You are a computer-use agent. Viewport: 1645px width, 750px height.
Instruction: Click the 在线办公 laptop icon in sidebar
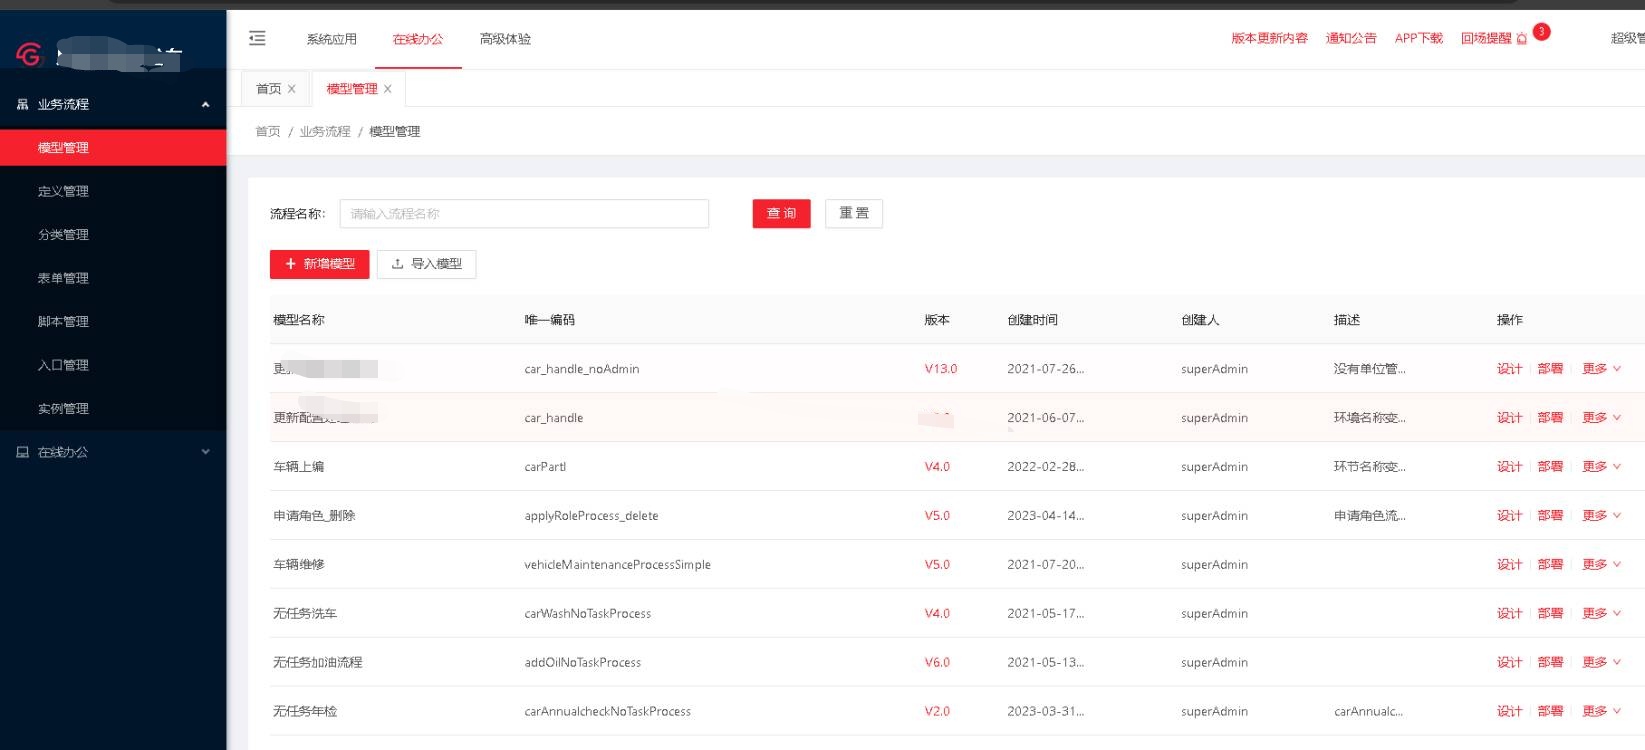[23, 452]
